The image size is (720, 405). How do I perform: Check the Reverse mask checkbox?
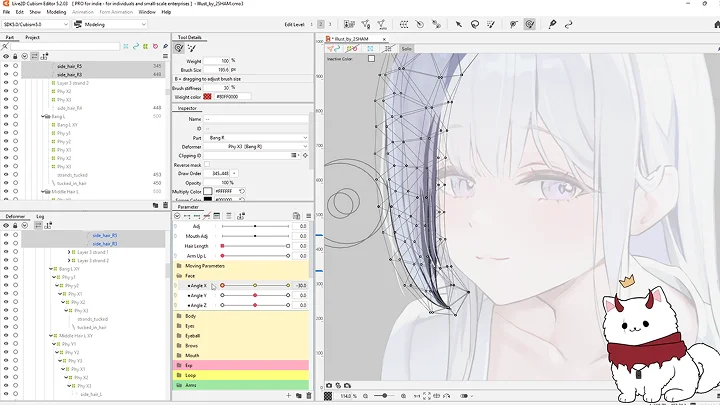pyautogui.click(x=207, y=164)
